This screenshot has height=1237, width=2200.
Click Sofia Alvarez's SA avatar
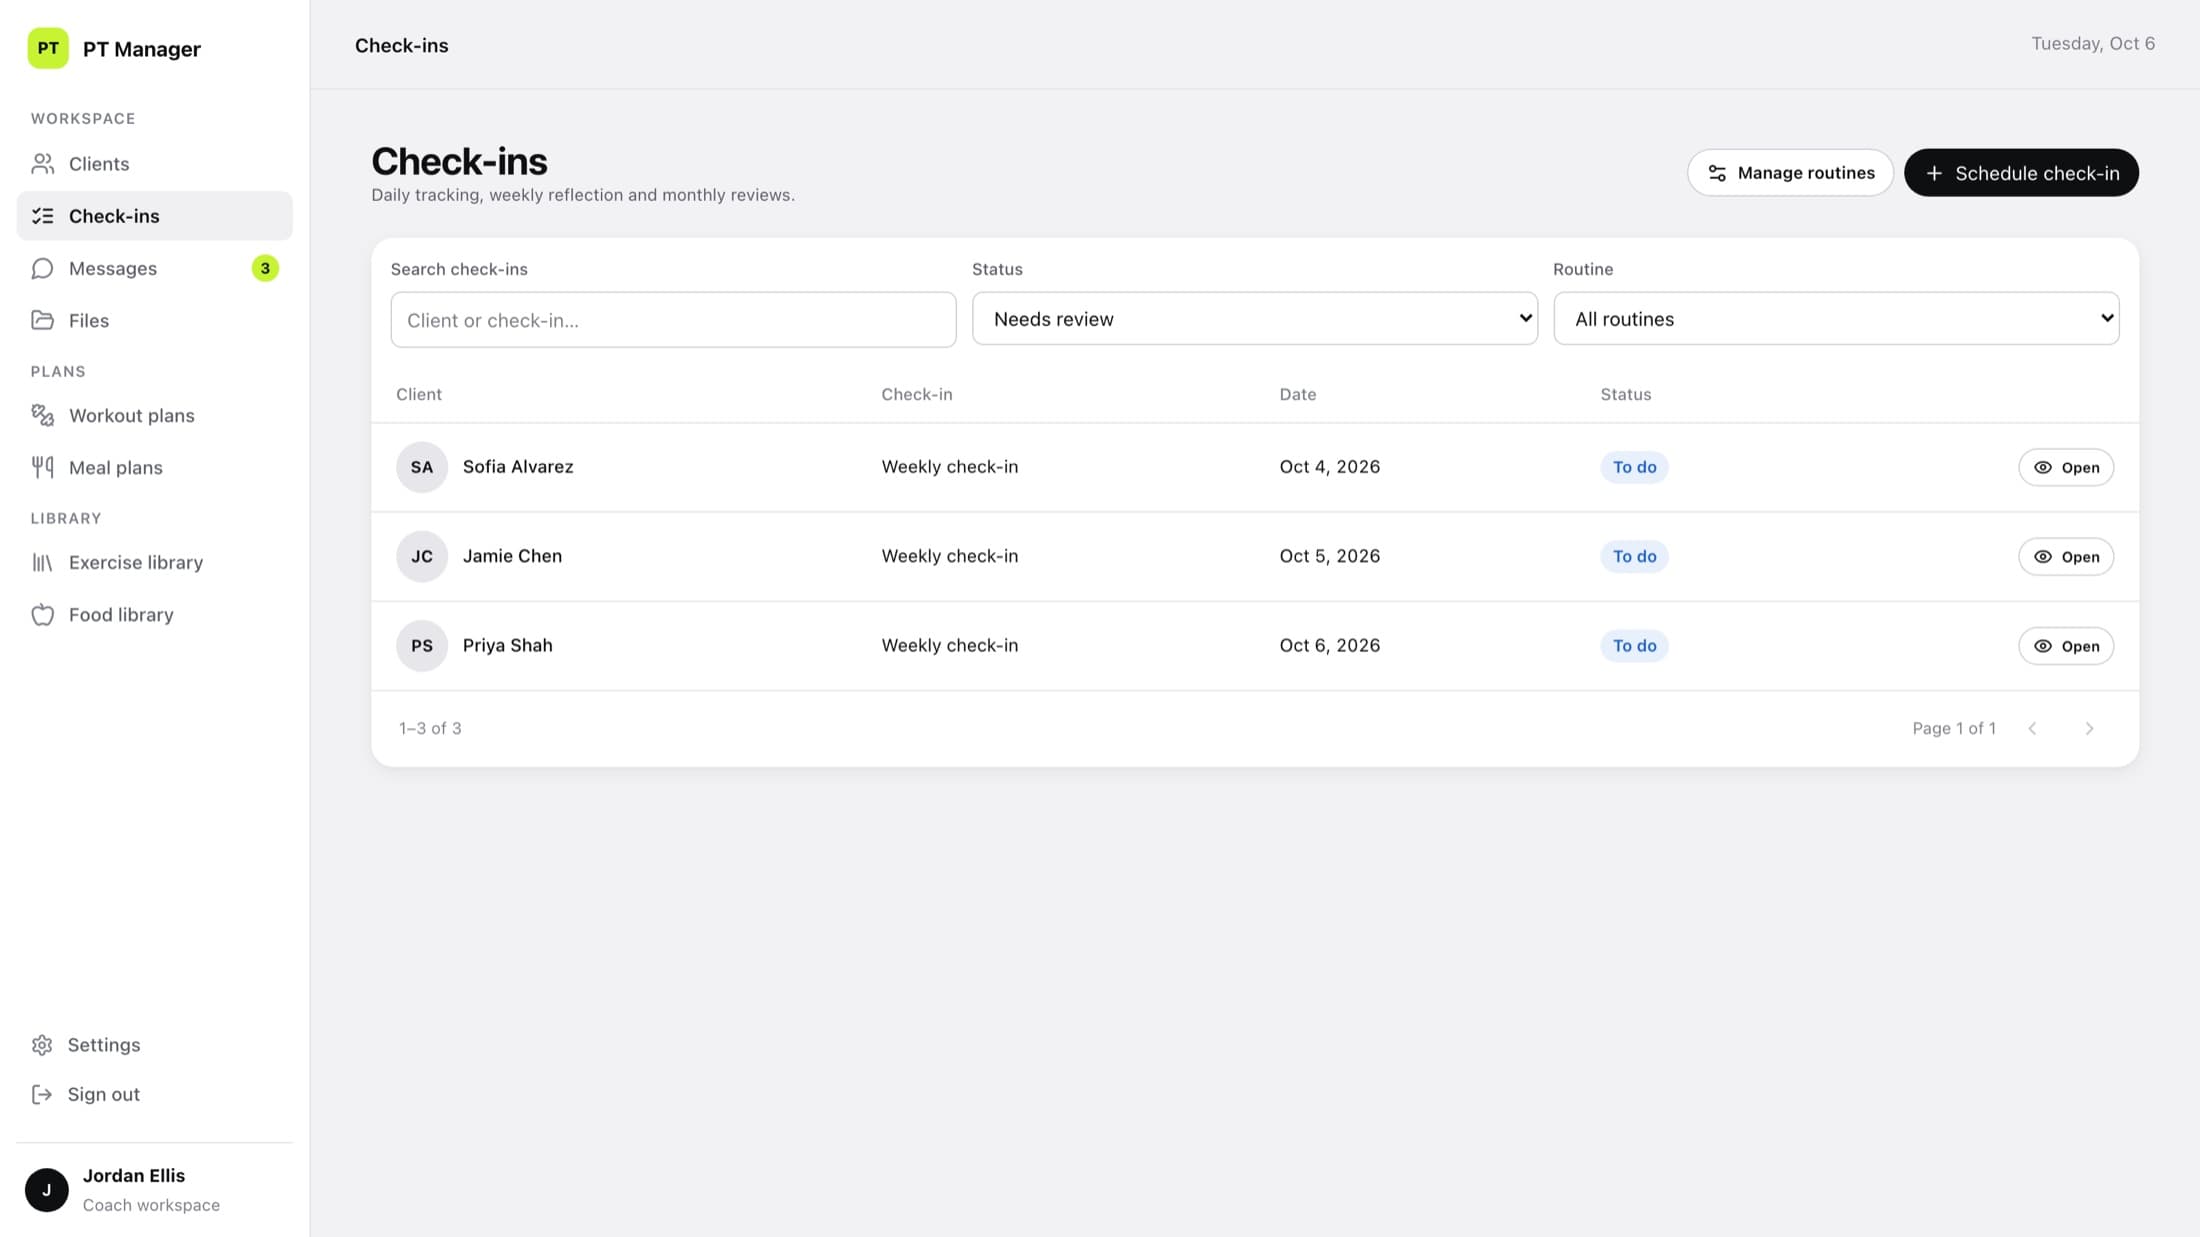point(422,467)
